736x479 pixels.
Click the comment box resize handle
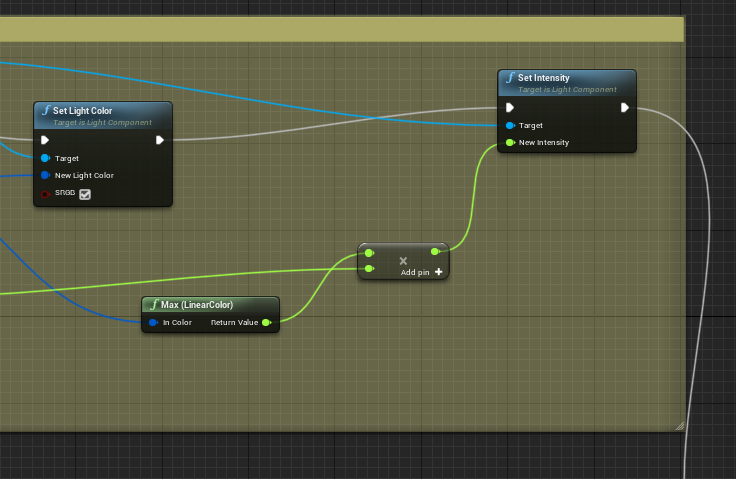click(x=680, y=426)
